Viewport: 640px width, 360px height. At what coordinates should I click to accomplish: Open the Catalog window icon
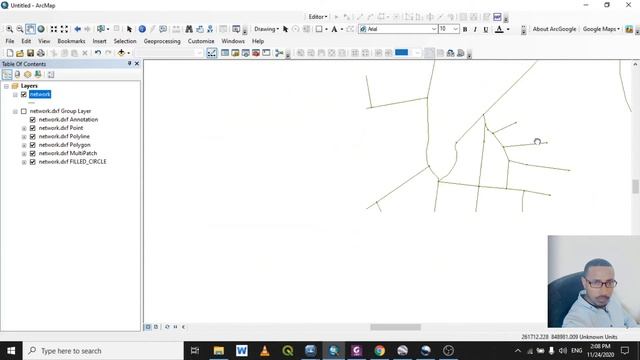[x=235, y=53]
